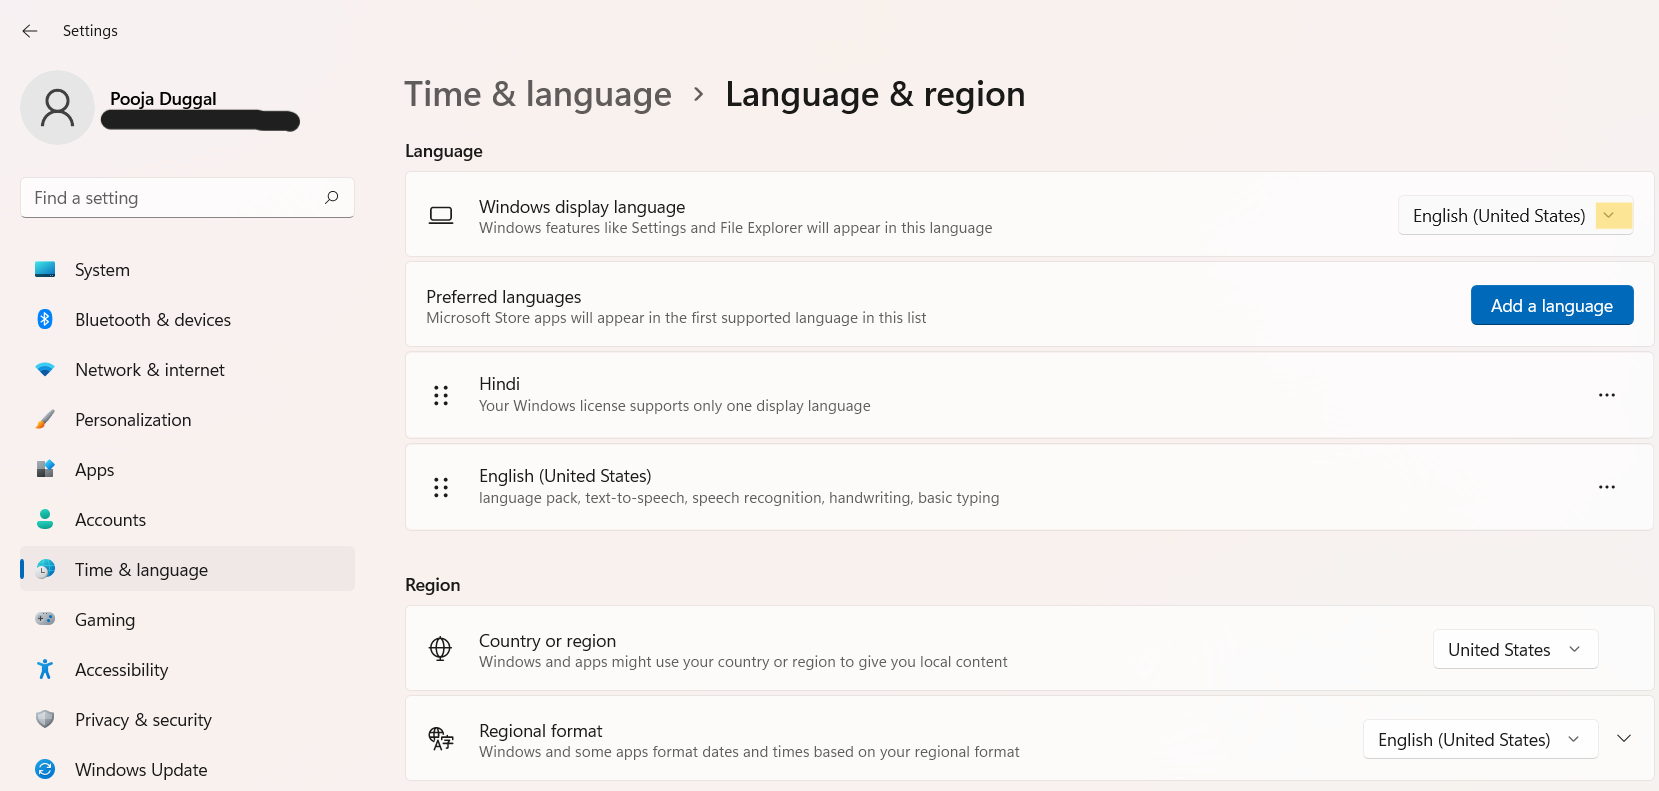1659x791 pixels.
Task: Open Regional format language dropdown
Action: 1480,740
